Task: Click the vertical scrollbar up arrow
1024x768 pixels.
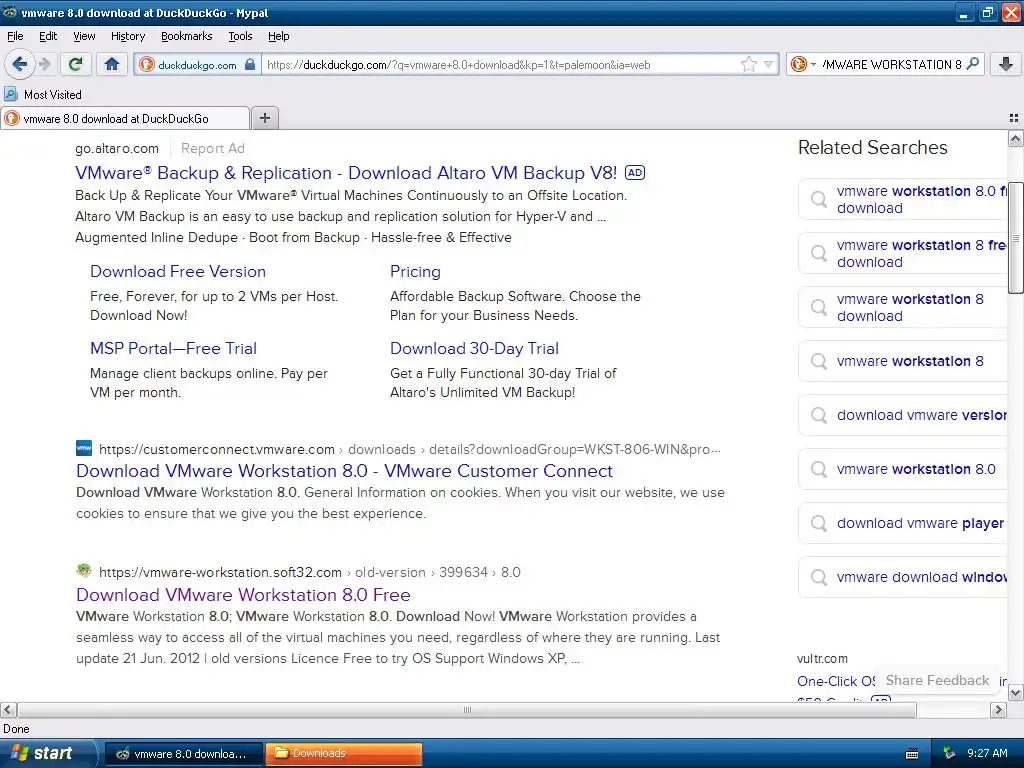Action: [1016, 138]
